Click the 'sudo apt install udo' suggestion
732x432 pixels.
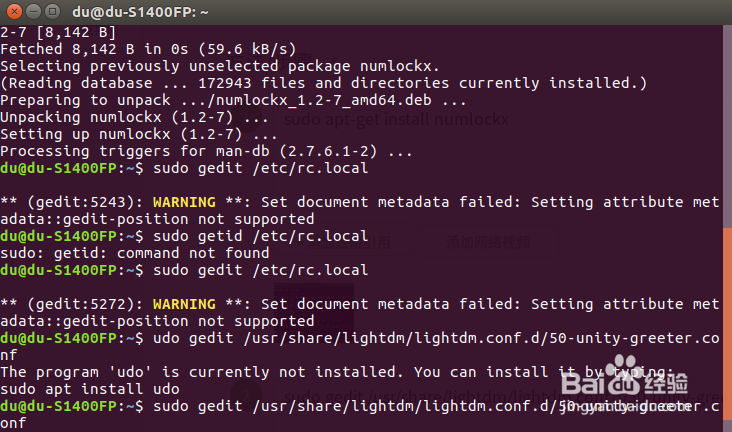click(90, 389)
